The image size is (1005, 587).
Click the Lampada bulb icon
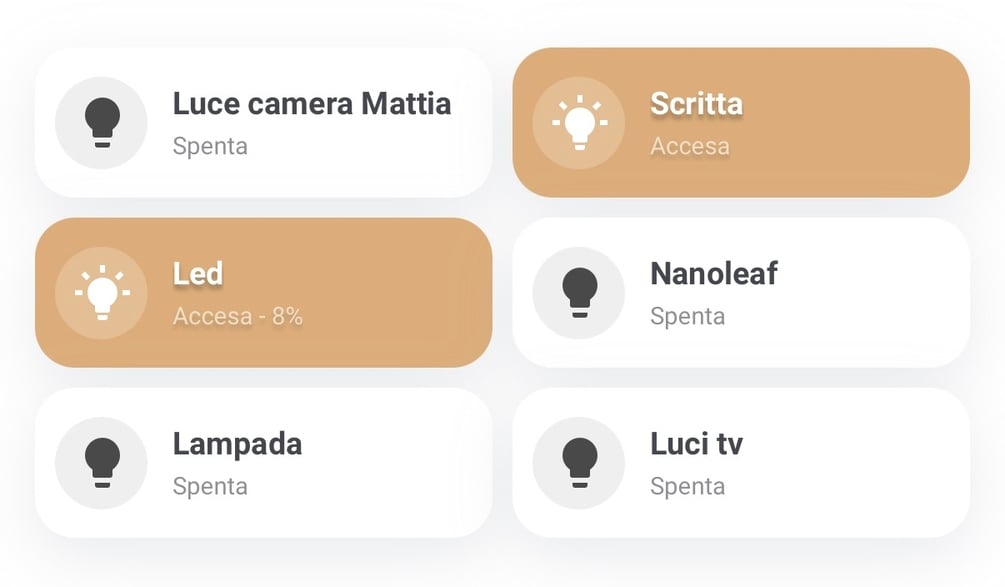coord(101,463)
